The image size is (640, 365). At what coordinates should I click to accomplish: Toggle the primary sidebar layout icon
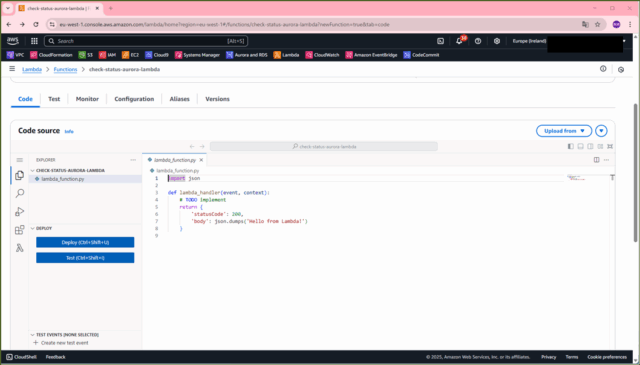[x=571, y=146]
